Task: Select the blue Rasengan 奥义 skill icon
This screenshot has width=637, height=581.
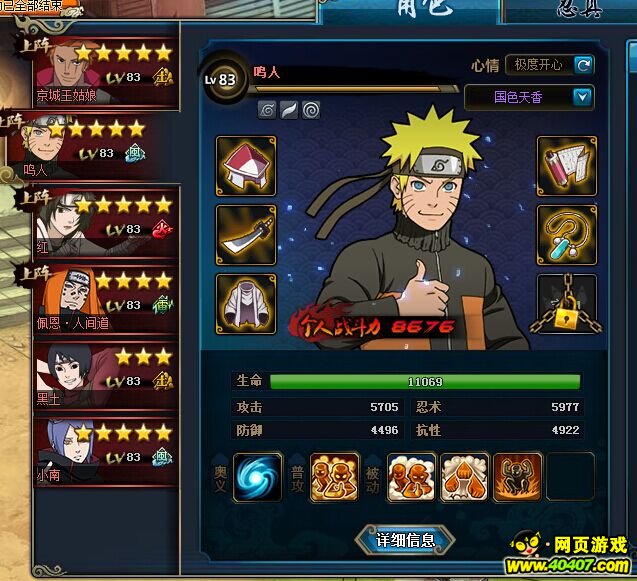Action: [x=258, y=477]
